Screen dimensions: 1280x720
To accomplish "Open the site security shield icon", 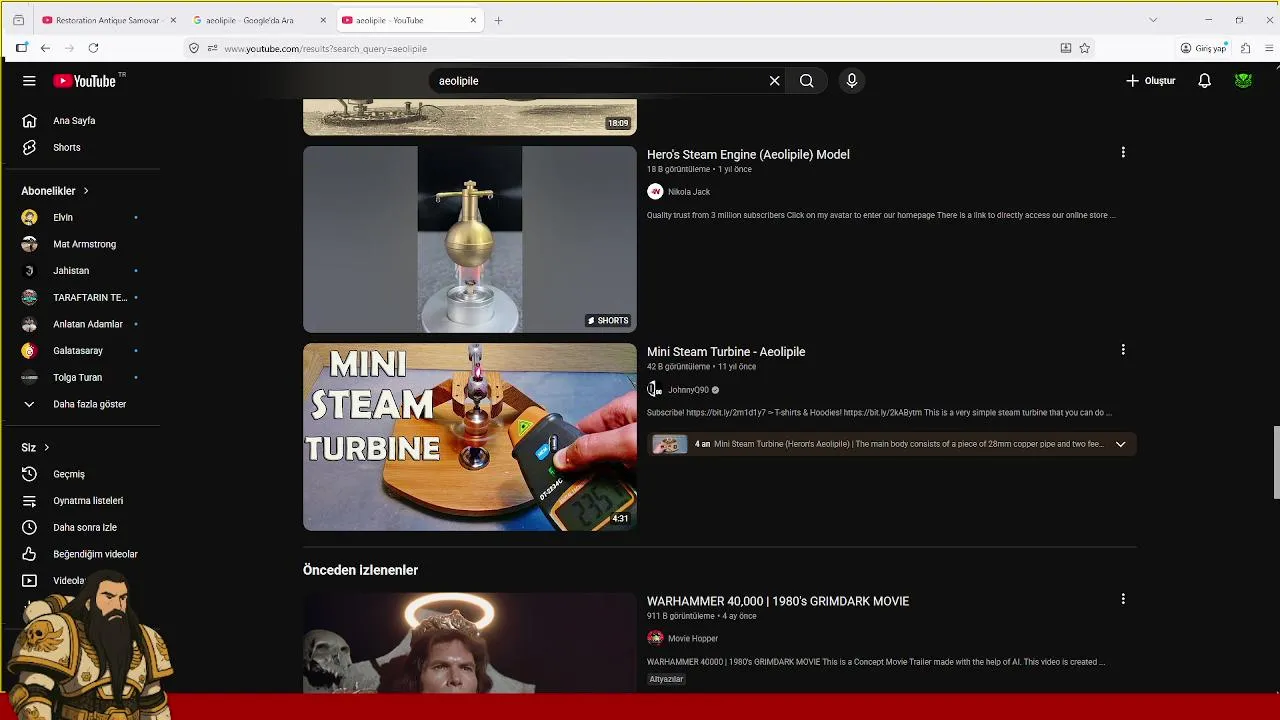I will pos(194,48).
